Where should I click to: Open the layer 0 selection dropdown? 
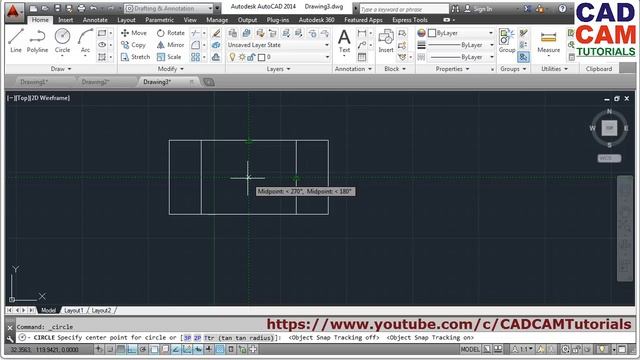click(x=278, y=57)
